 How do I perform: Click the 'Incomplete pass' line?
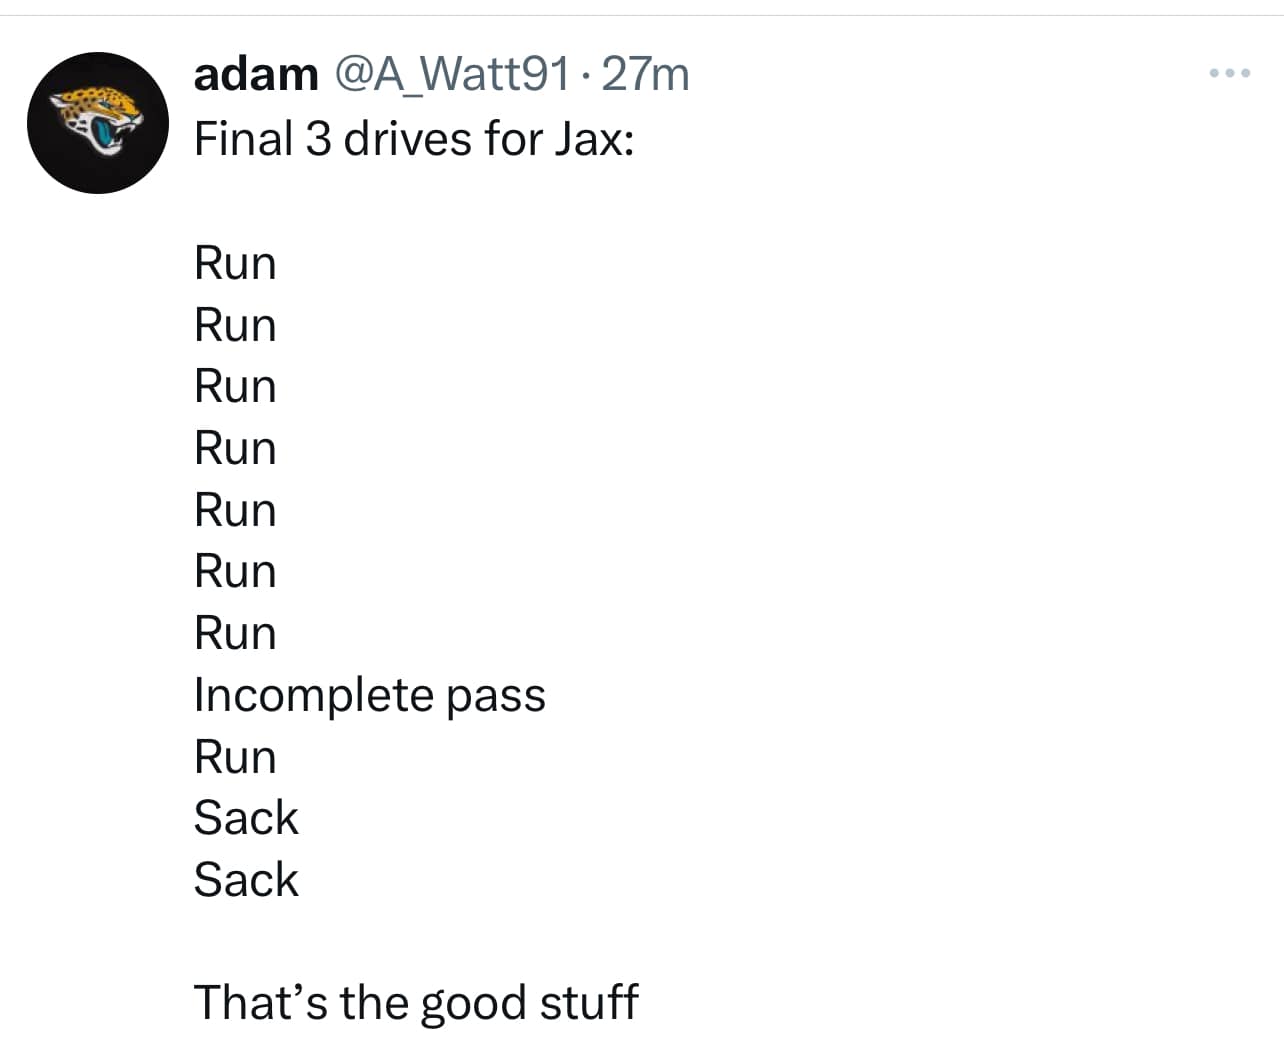pyautogui.click(x=369, y=696)
